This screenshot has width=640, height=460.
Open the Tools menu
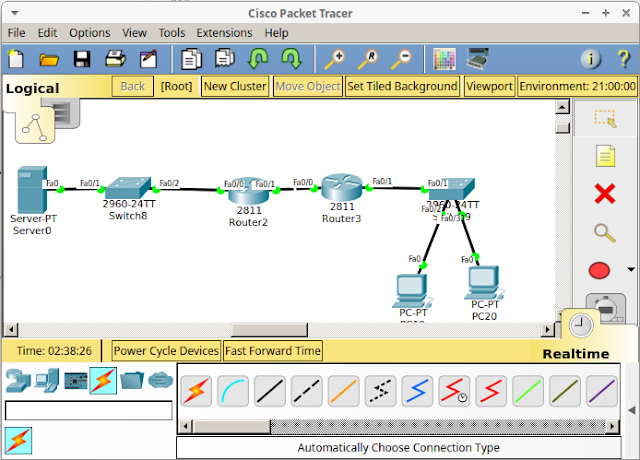[x=172, y=33]
